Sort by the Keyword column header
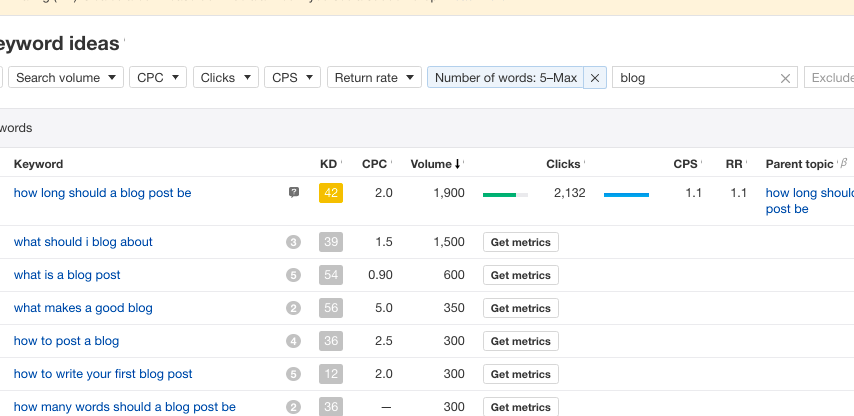Image resolution: width=854 pixels, height=416 pixels. pyautogui.click(x=38, y=164)
